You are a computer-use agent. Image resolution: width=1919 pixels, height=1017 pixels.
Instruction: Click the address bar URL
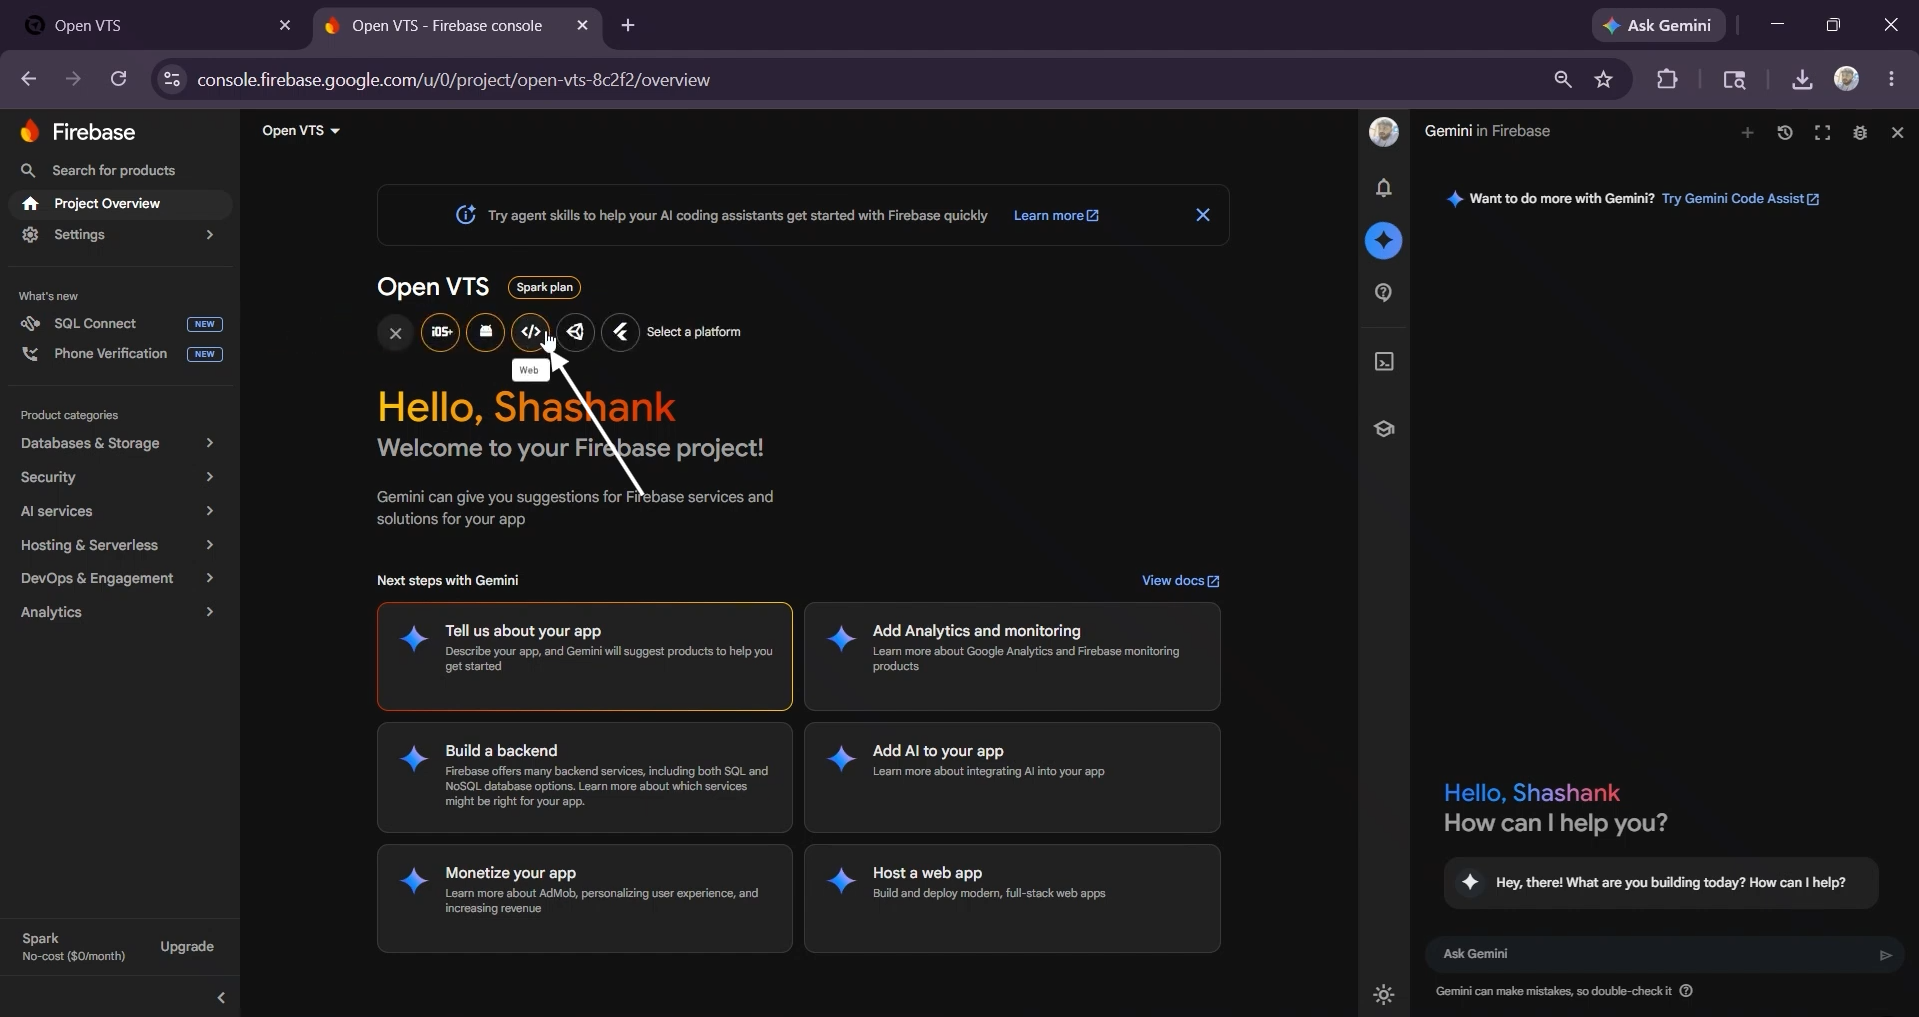[x=453, y=80]
